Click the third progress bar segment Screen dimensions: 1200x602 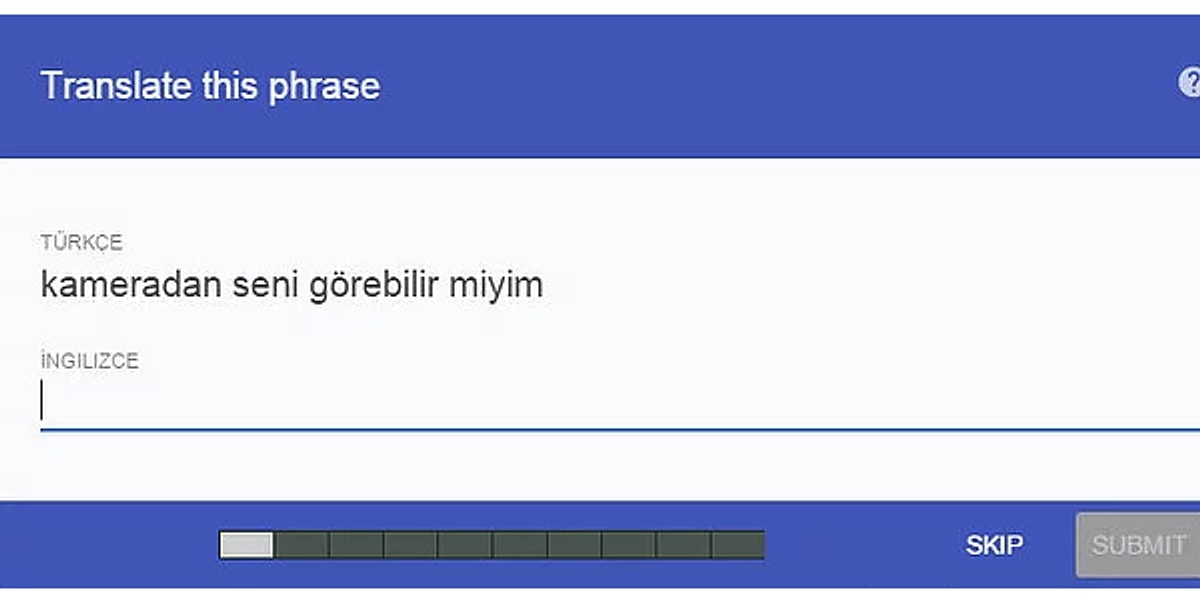(356, 545)
